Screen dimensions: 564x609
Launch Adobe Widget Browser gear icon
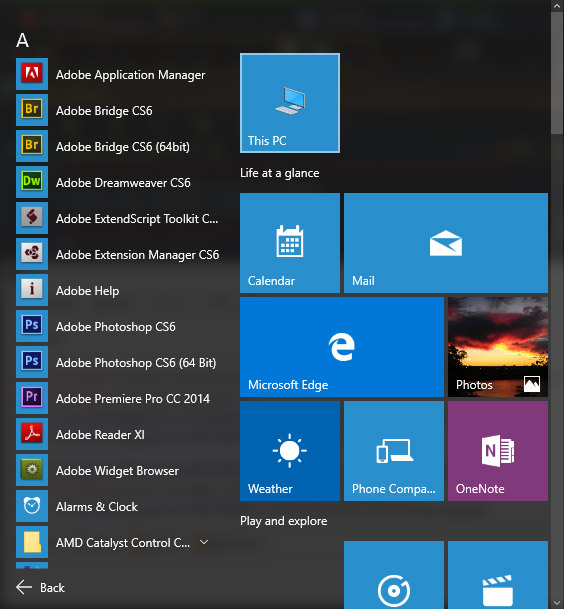(x=32, y=470)
